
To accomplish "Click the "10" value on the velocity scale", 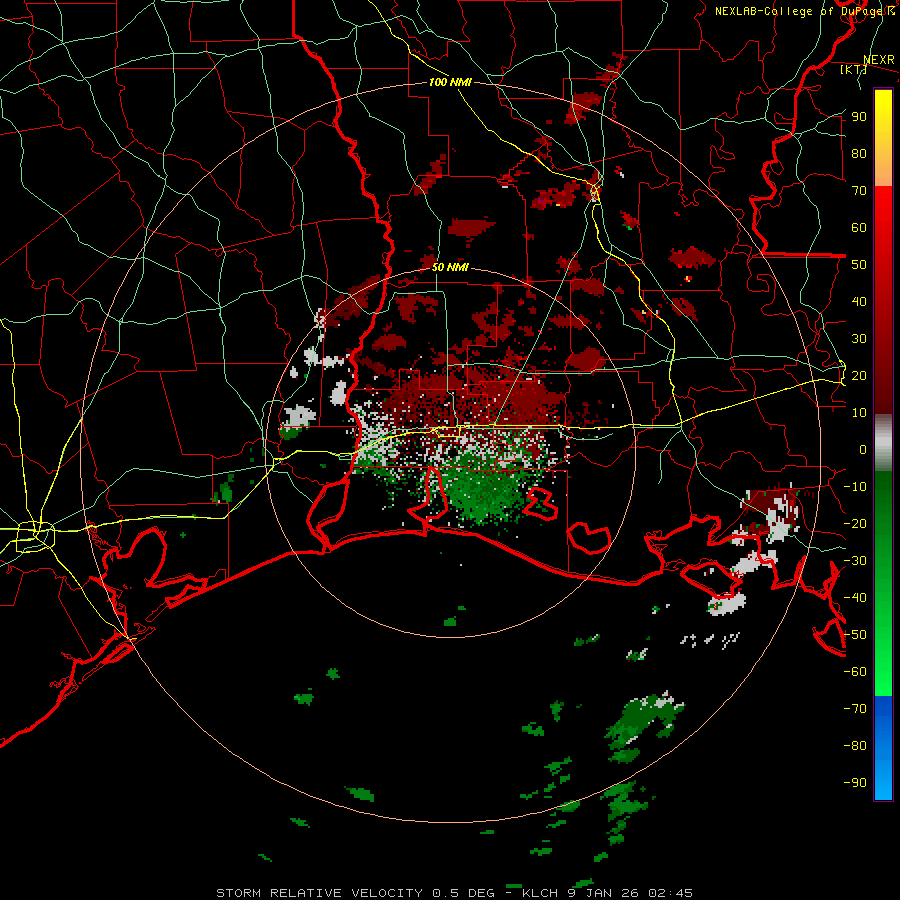I will coord(859,413).
